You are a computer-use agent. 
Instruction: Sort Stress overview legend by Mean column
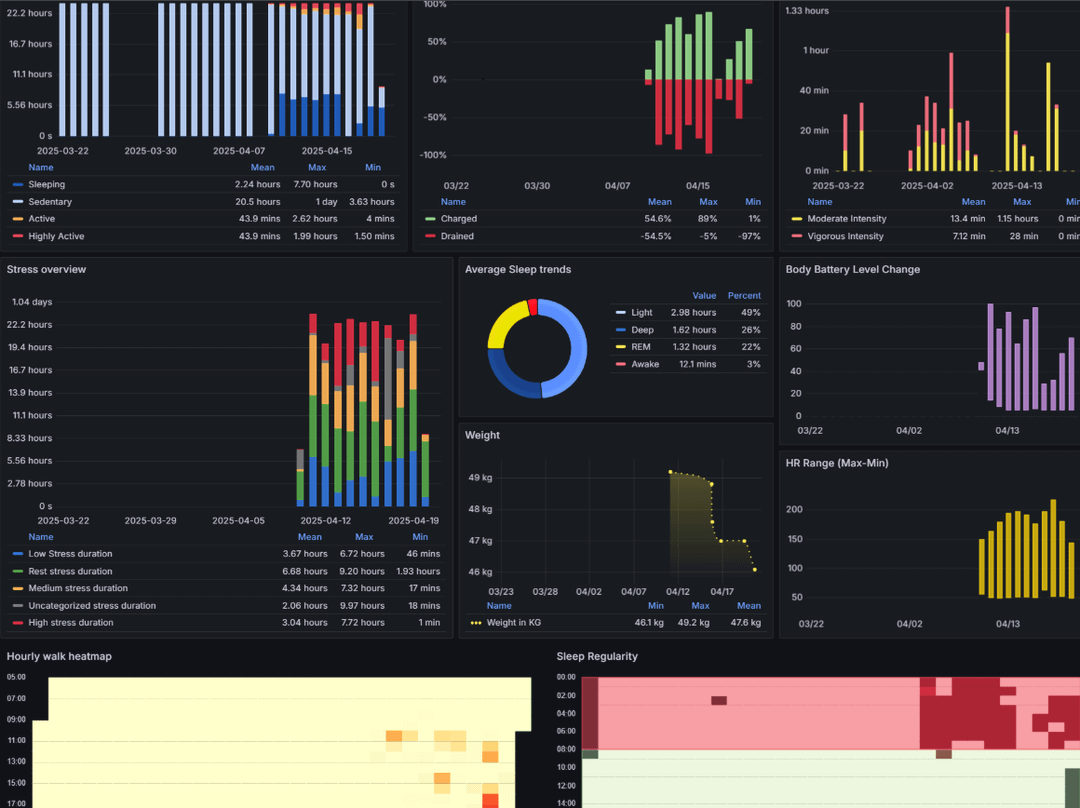click(310, 537)
